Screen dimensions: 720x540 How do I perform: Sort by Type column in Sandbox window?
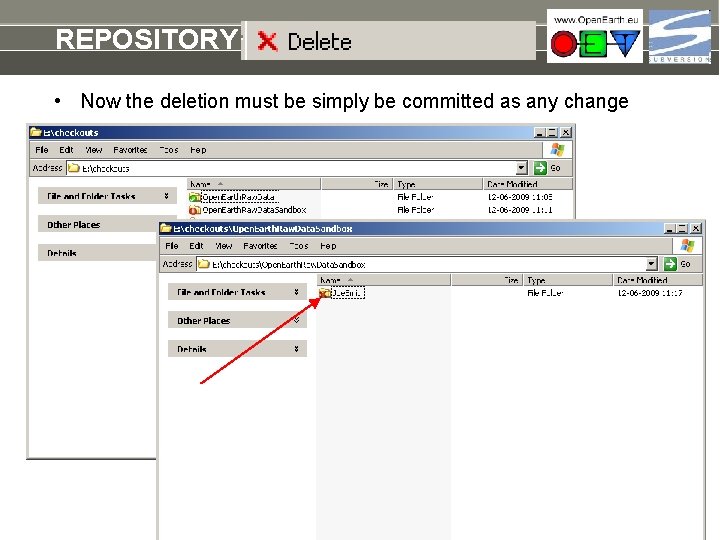568,280
